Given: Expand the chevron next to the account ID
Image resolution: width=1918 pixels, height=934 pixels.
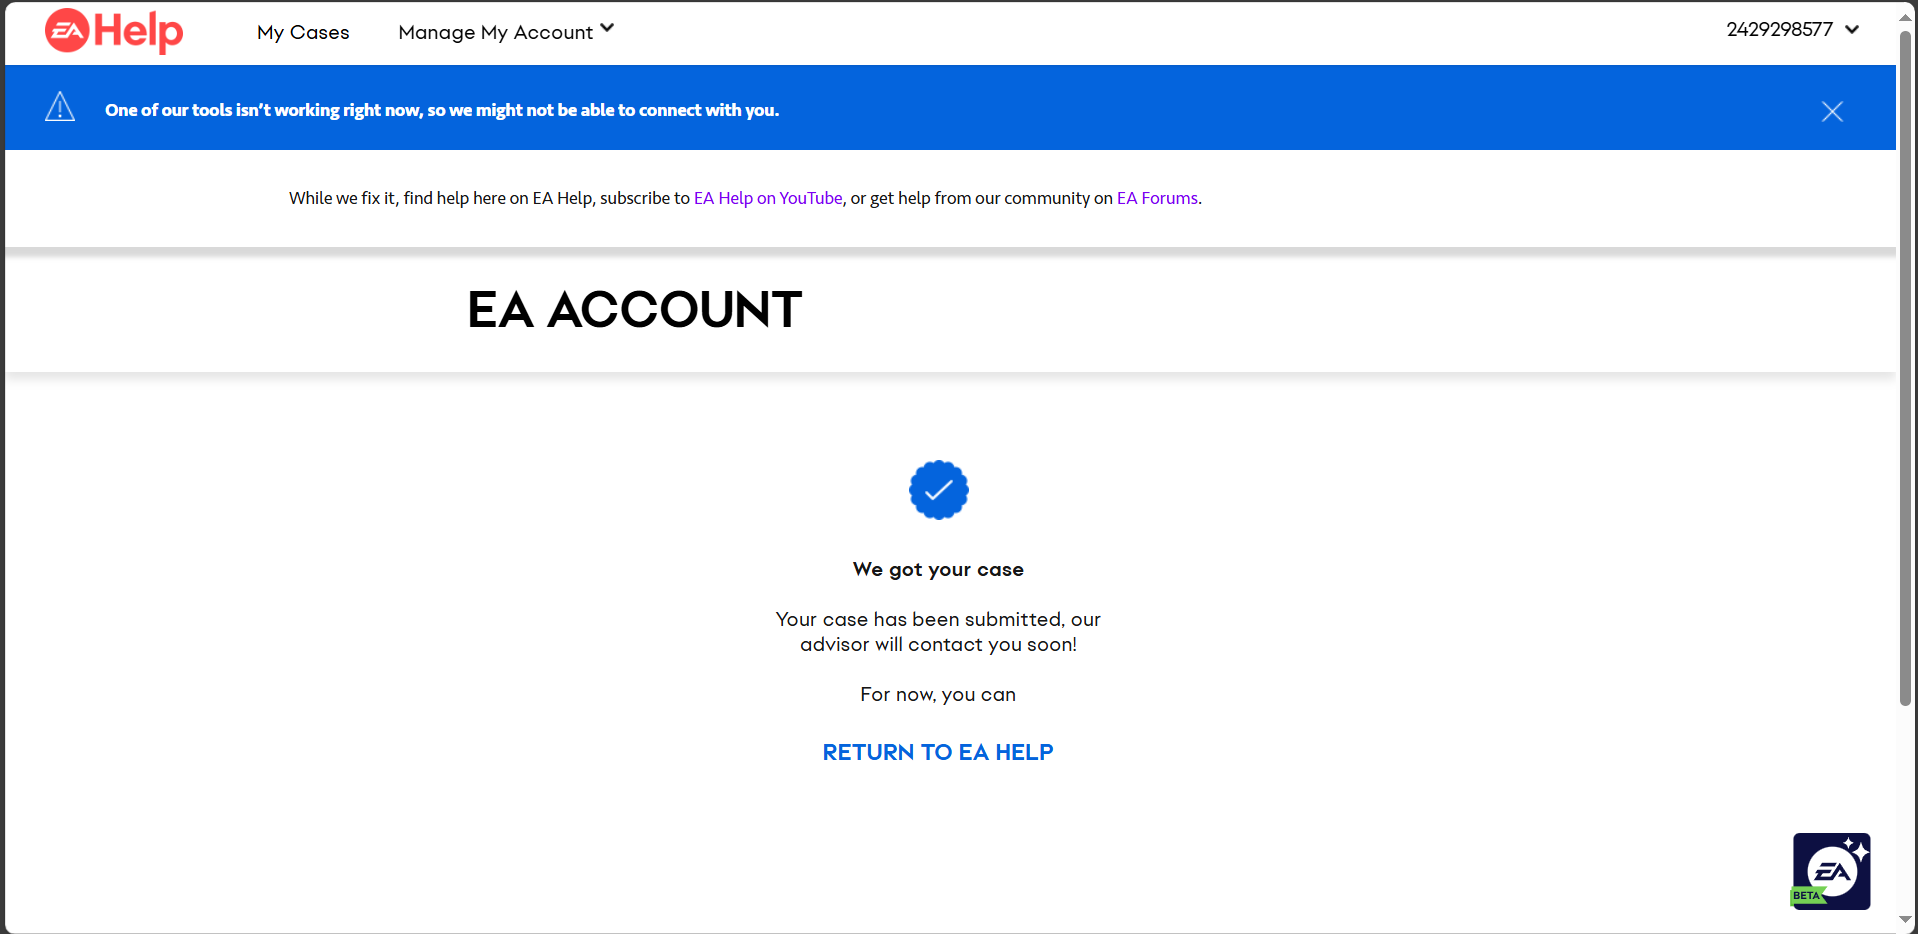Looking at the screenshot, I should click(x=1852, y=30).
